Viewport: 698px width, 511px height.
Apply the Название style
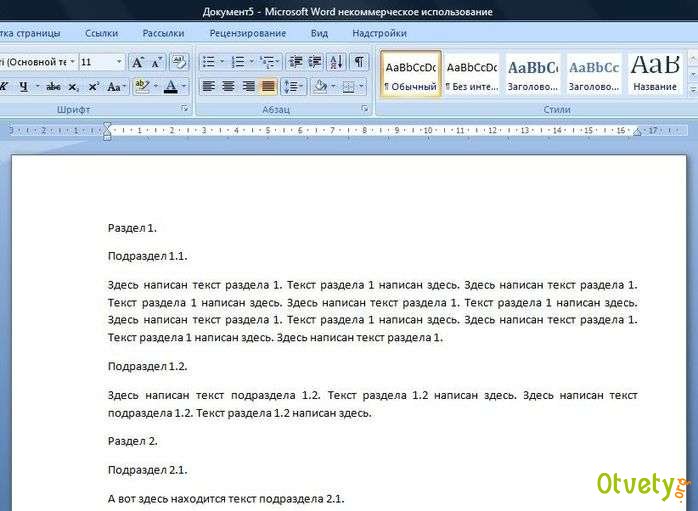point(655,74)
